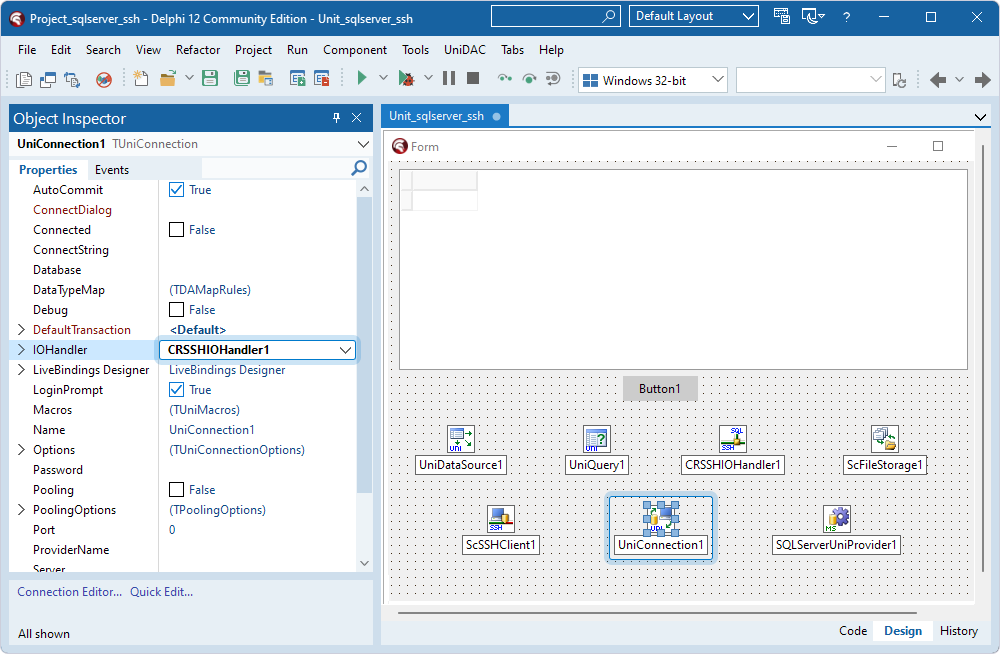Select the UniQuery1 component
The width and height of the screenshot is (1000, 654).
[x=596, y=438]
